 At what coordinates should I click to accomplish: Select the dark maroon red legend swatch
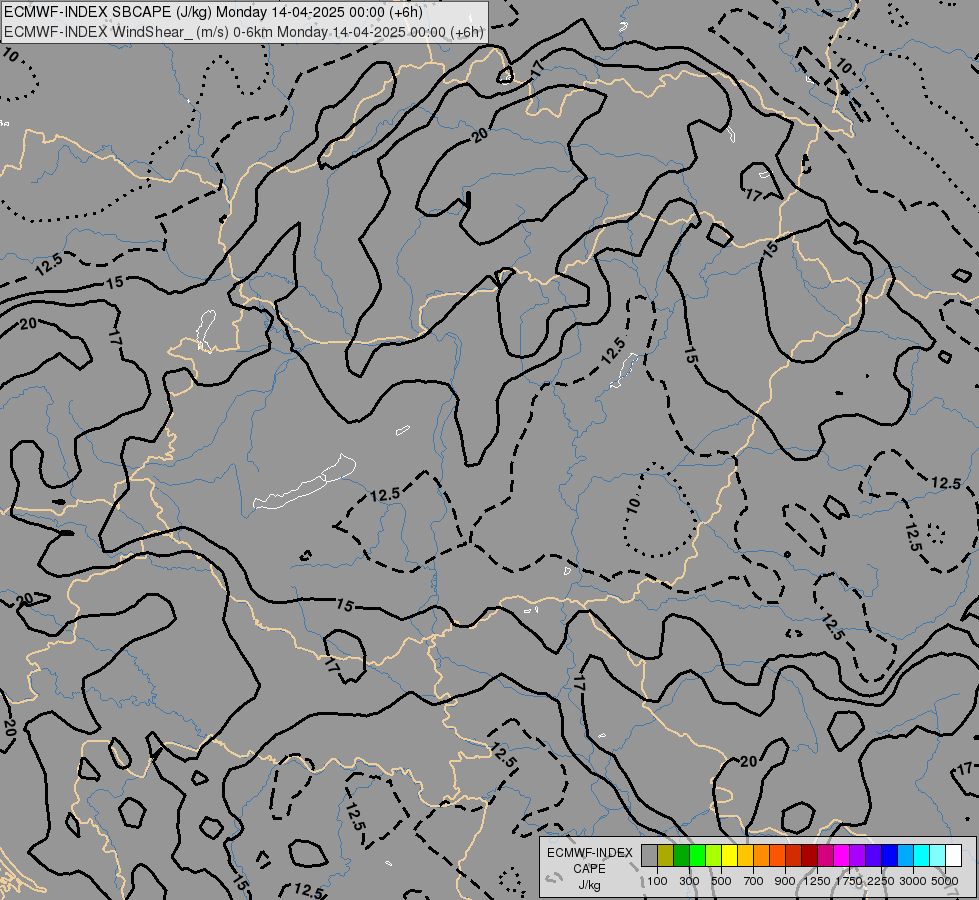[x=809, y=855]
